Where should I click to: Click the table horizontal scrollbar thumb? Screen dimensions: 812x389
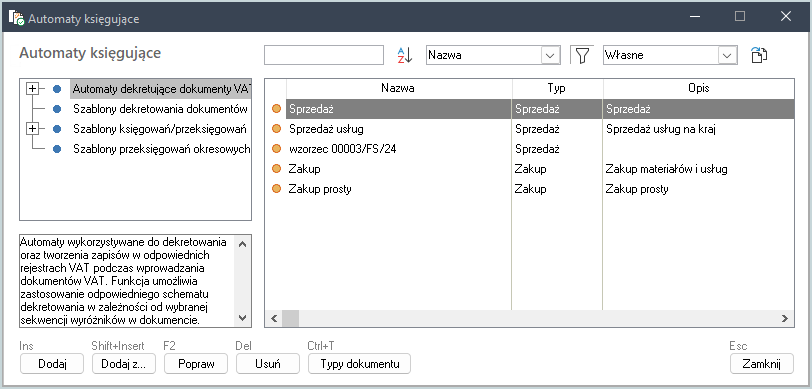[x=290, y=319]
